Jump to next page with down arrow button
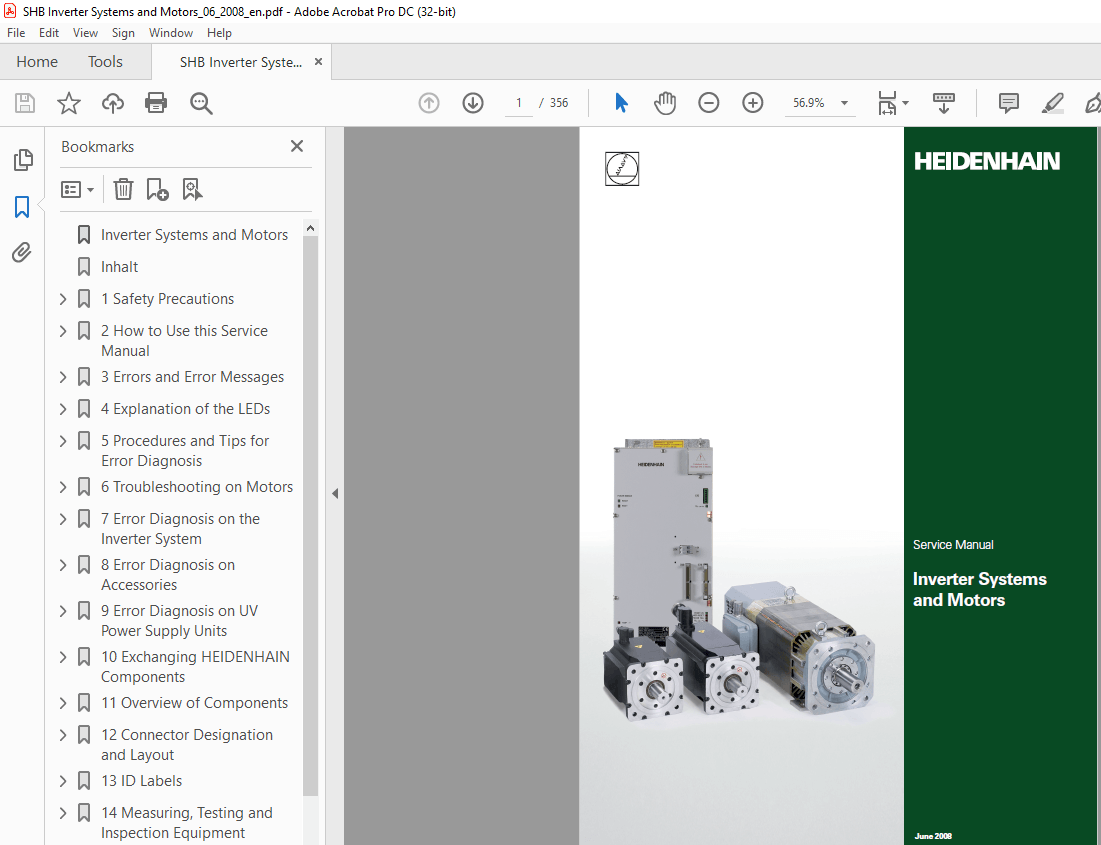 [472, 103]
